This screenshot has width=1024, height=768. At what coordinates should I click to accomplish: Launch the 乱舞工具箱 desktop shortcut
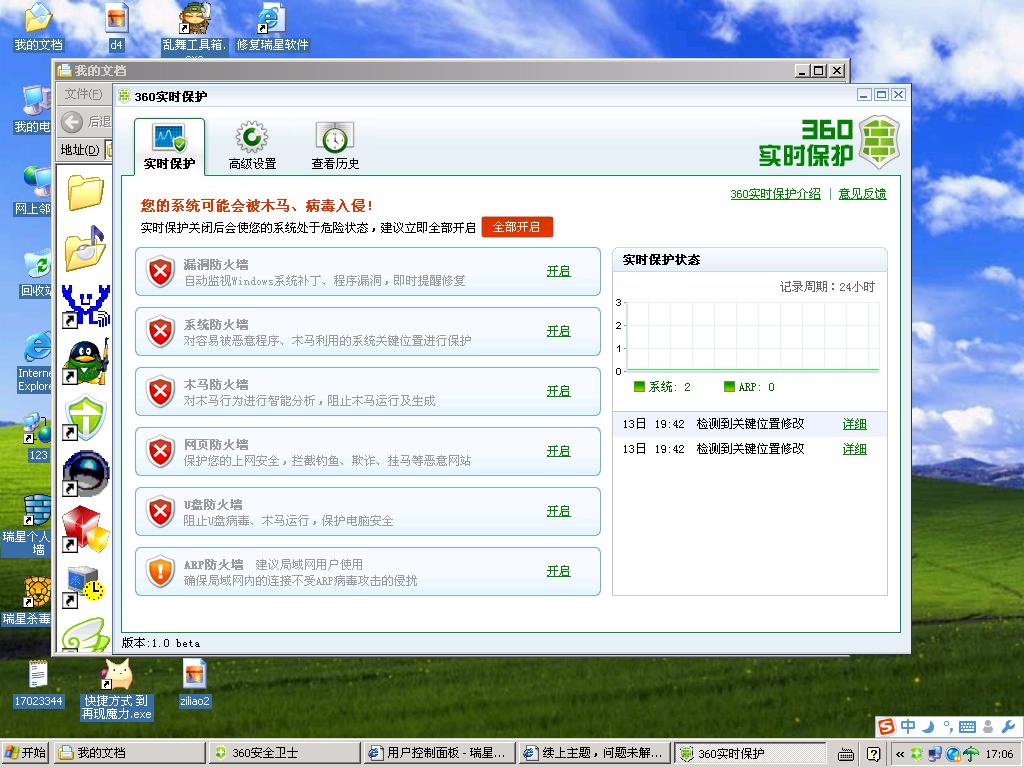point(195,27)
